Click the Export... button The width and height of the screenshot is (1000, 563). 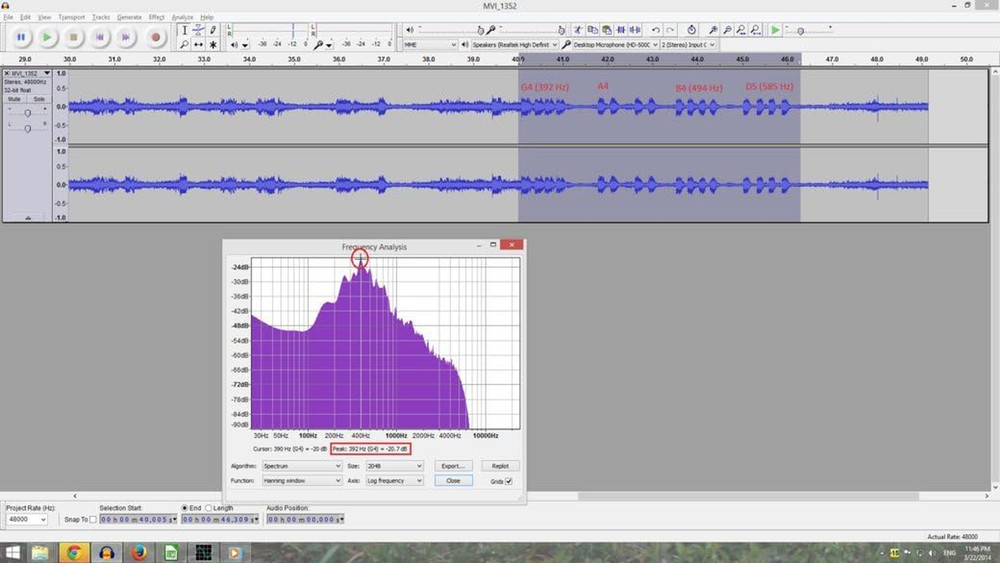click(x=453, y=466)
